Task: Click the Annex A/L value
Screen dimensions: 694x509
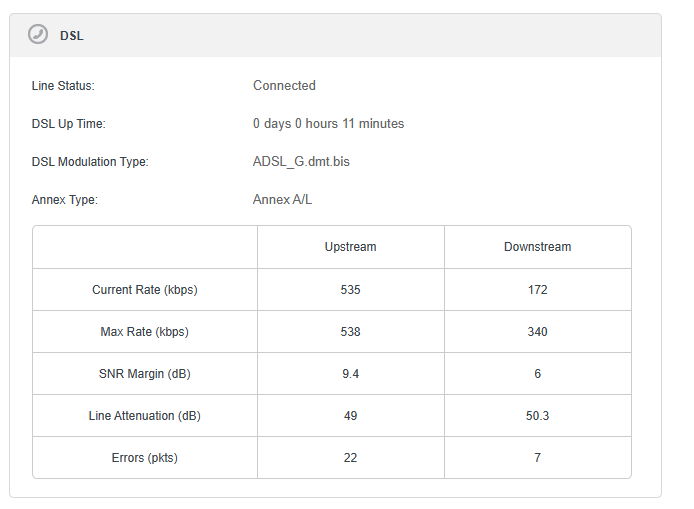Action: pyautogui.click(x=282, y=200)
